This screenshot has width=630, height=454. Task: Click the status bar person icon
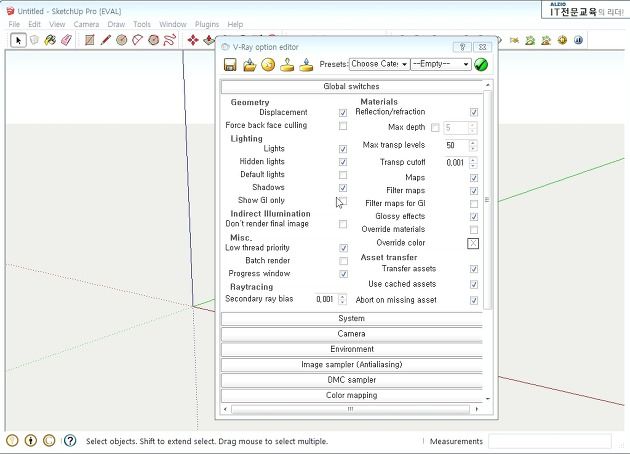pyautogui.click(x=31, y=441)
